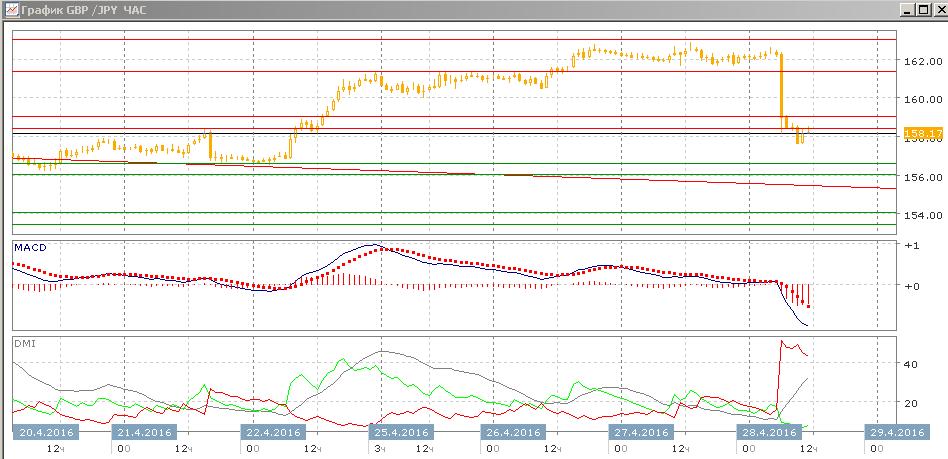Maximize the GBP/JPY chart window
Screen dimensions: 948x459
pos(923,10)
